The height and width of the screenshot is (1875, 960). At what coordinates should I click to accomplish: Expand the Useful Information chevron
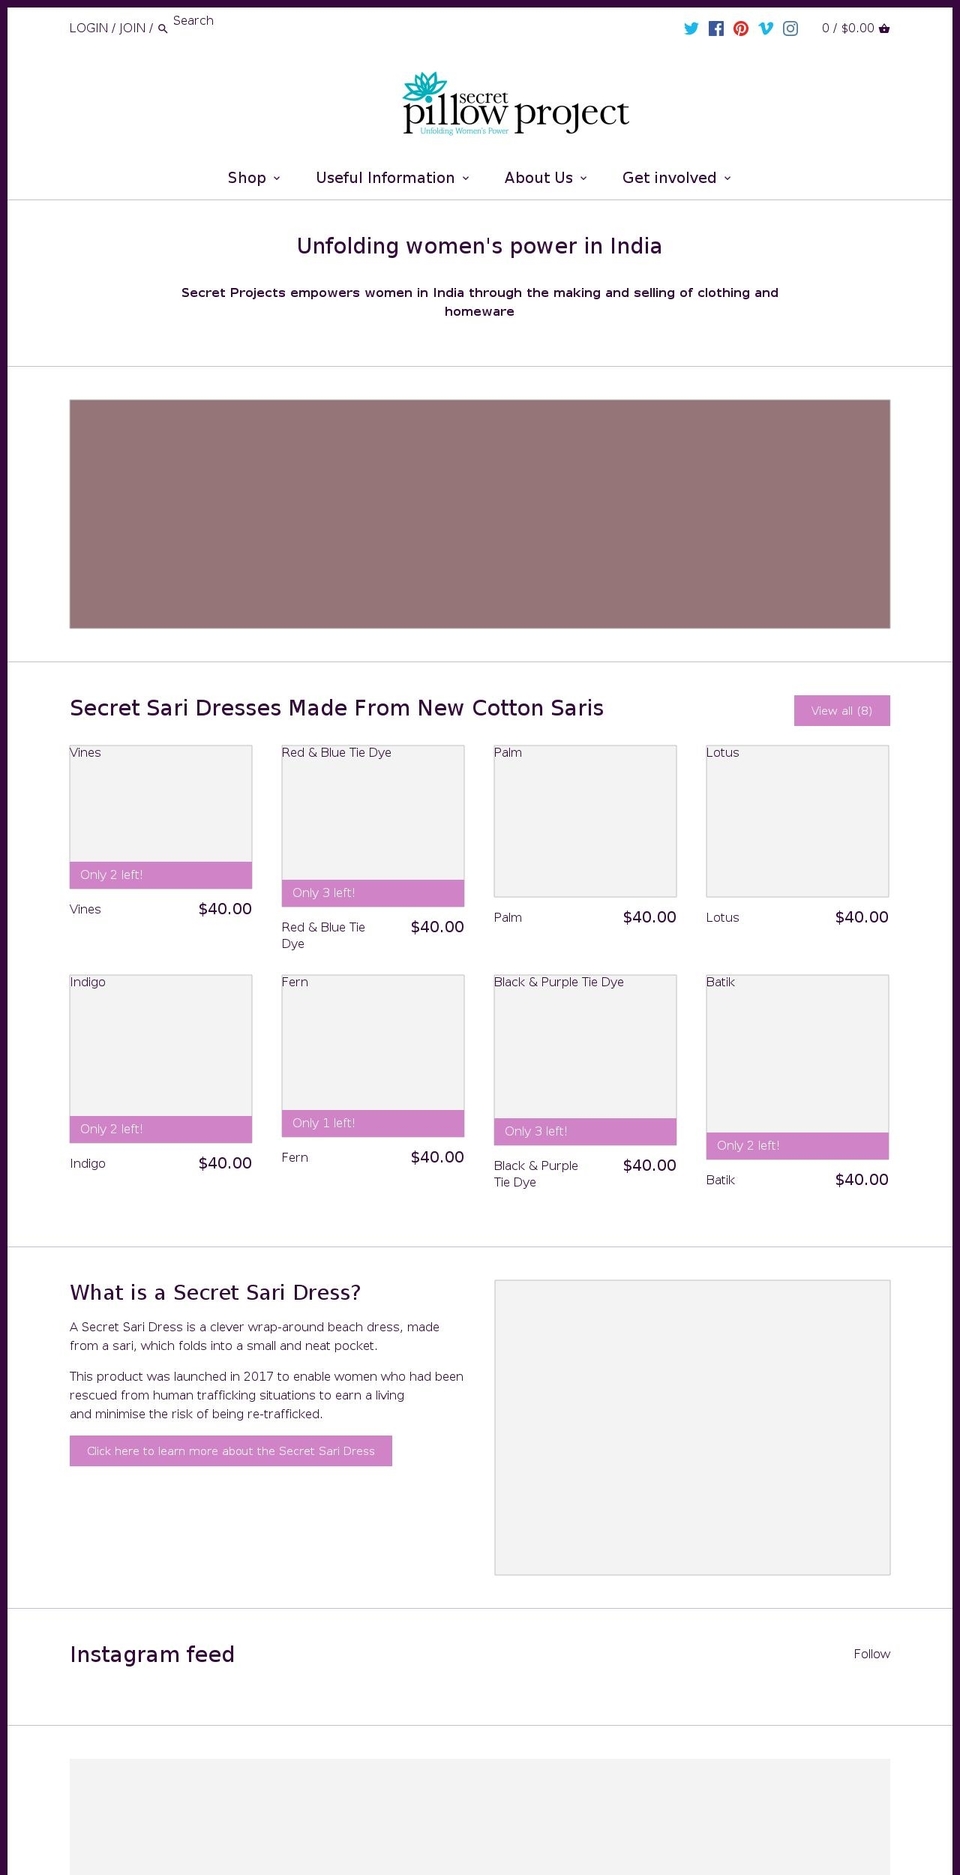[x=466, y=178]
